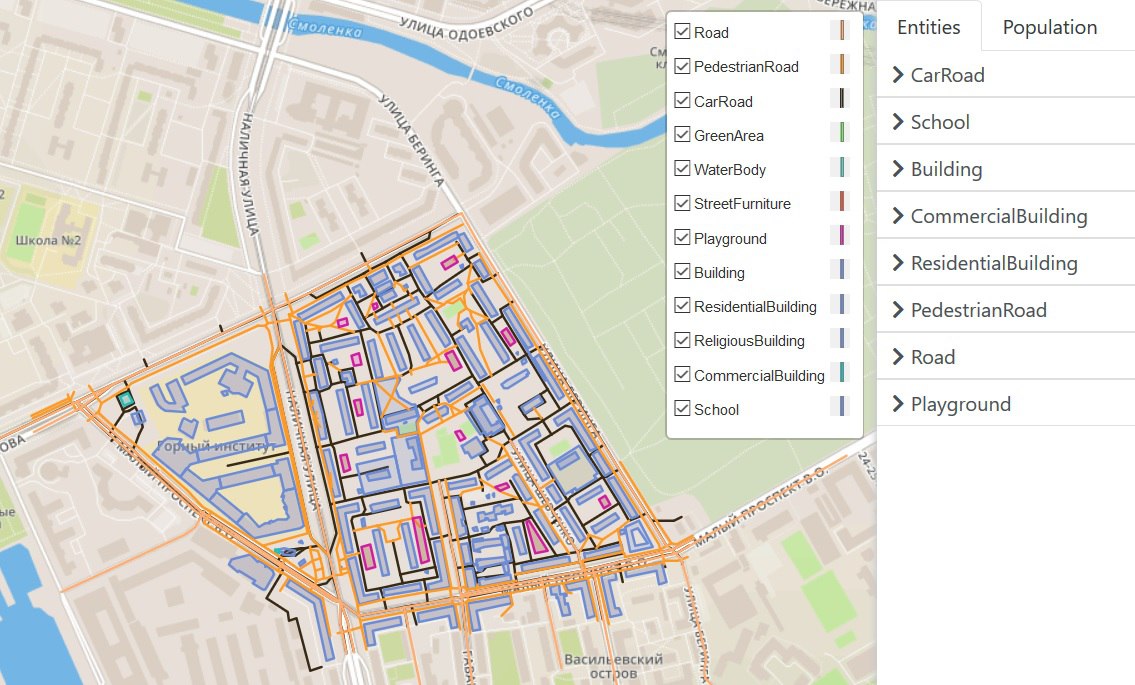1135x685 pixels.
Task: Disable the GreenArea layer checkbox
Action: [x=683, y=135]
